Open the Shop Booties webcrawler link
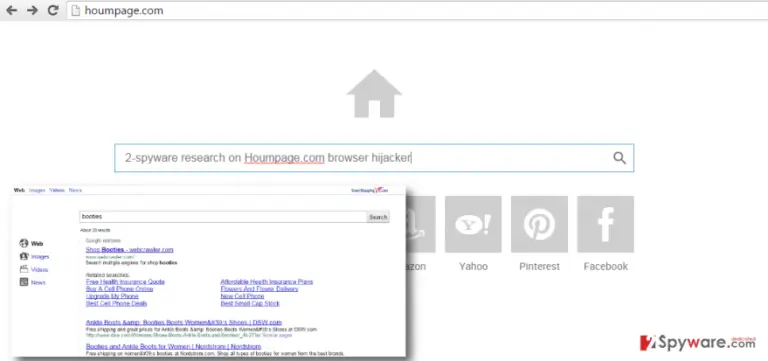Screen dimensions: 768x361 129,250
